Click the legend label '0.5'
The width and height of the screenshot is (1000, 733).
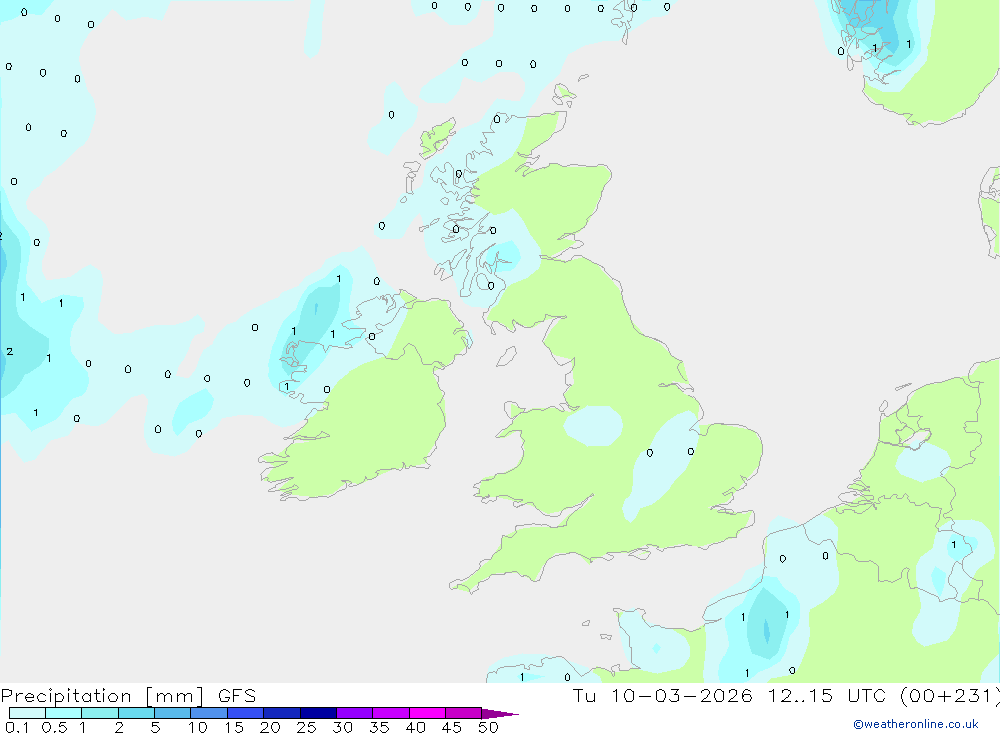(x=54, y=727)
